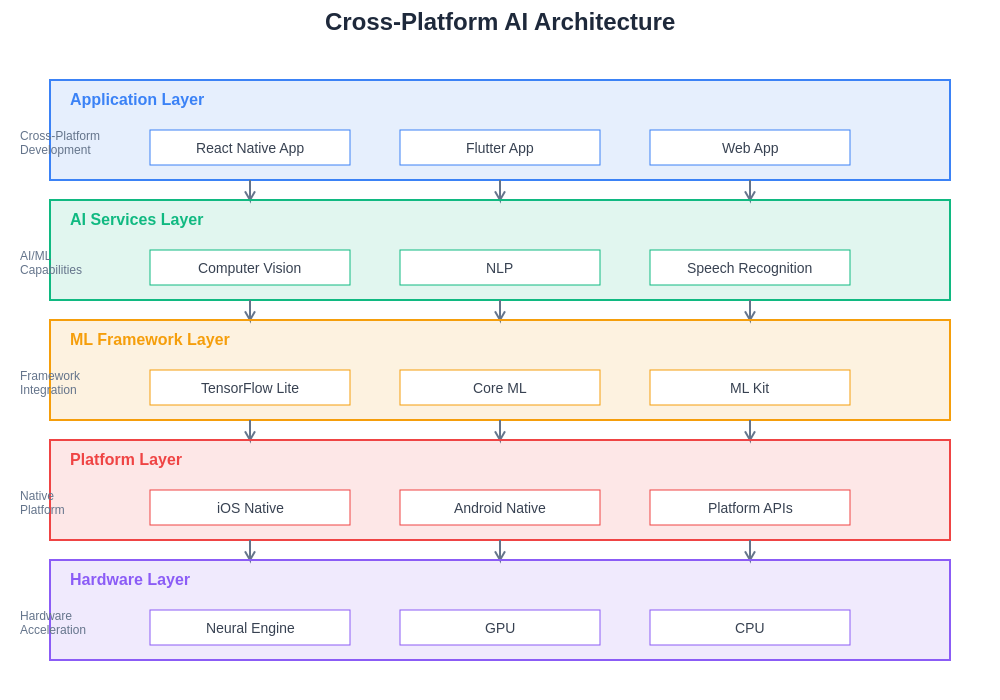
Task: Click the ML Kit box
Action: (x=750, y=388)
